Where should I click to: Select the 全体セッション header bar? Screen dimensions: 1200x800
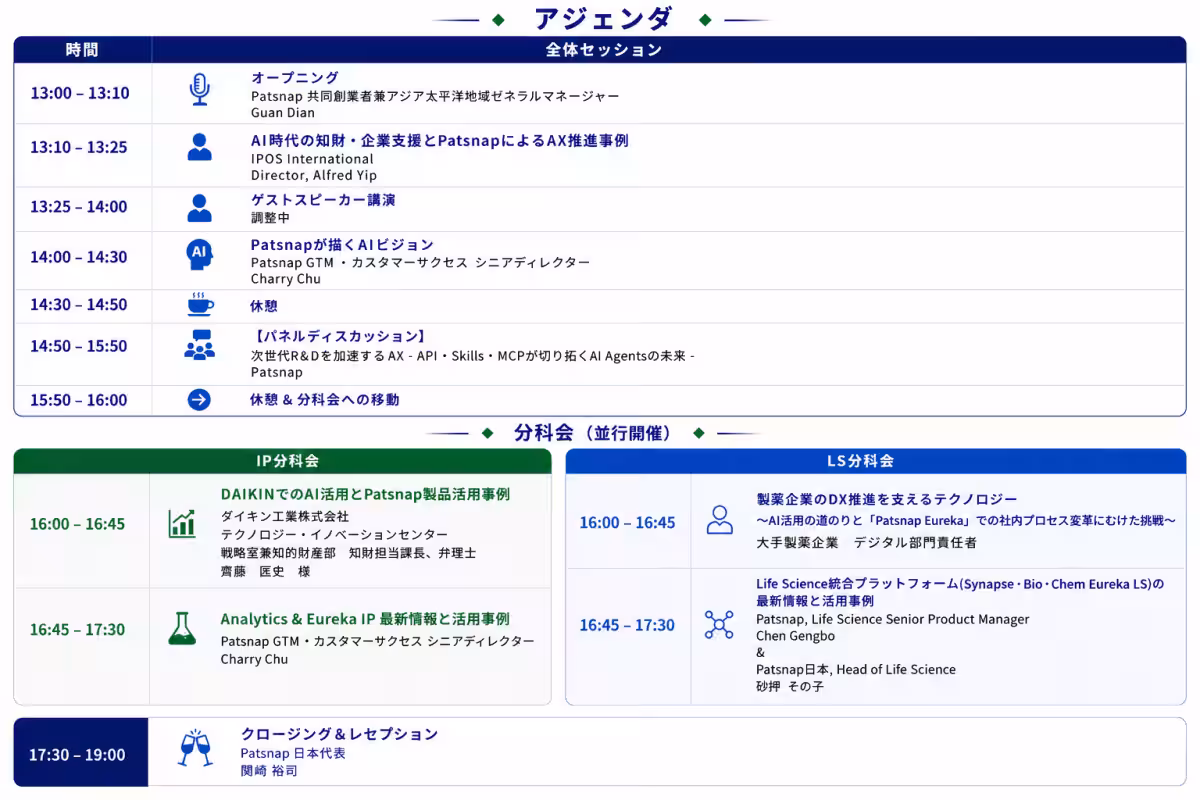point(604,49)
